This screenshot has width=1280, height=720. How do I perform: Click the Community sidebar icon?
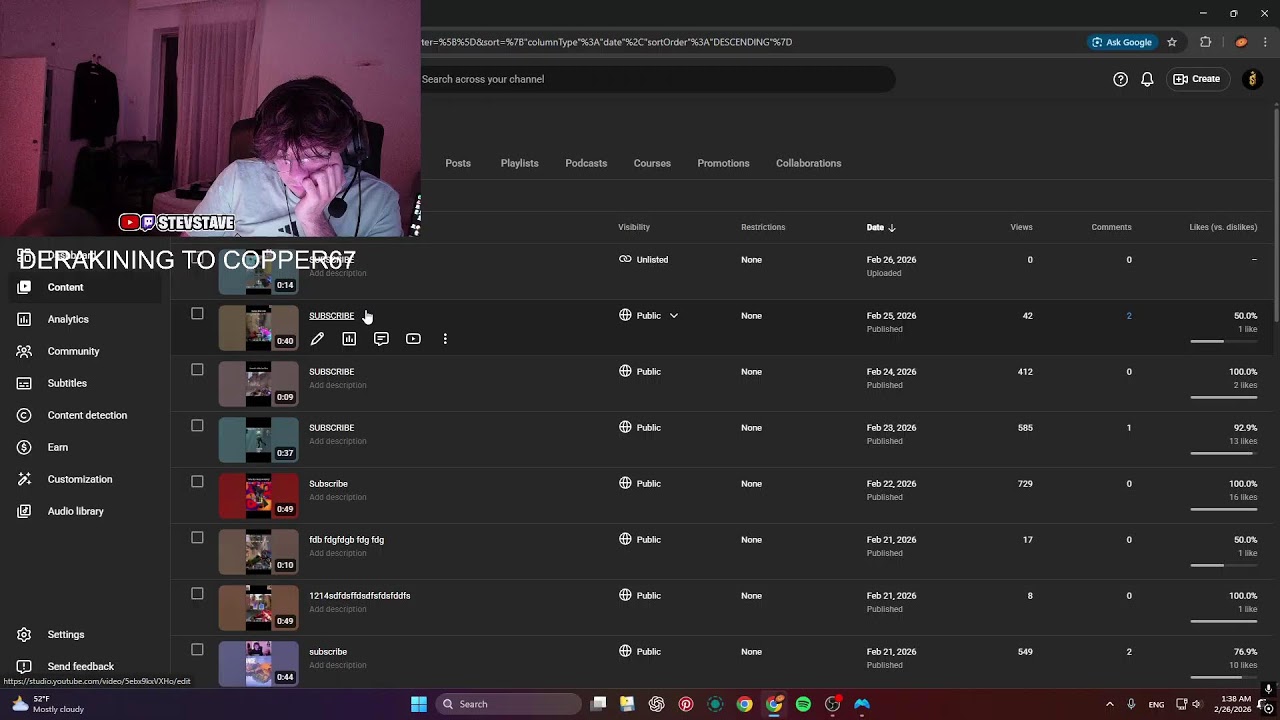pos(24,351)
